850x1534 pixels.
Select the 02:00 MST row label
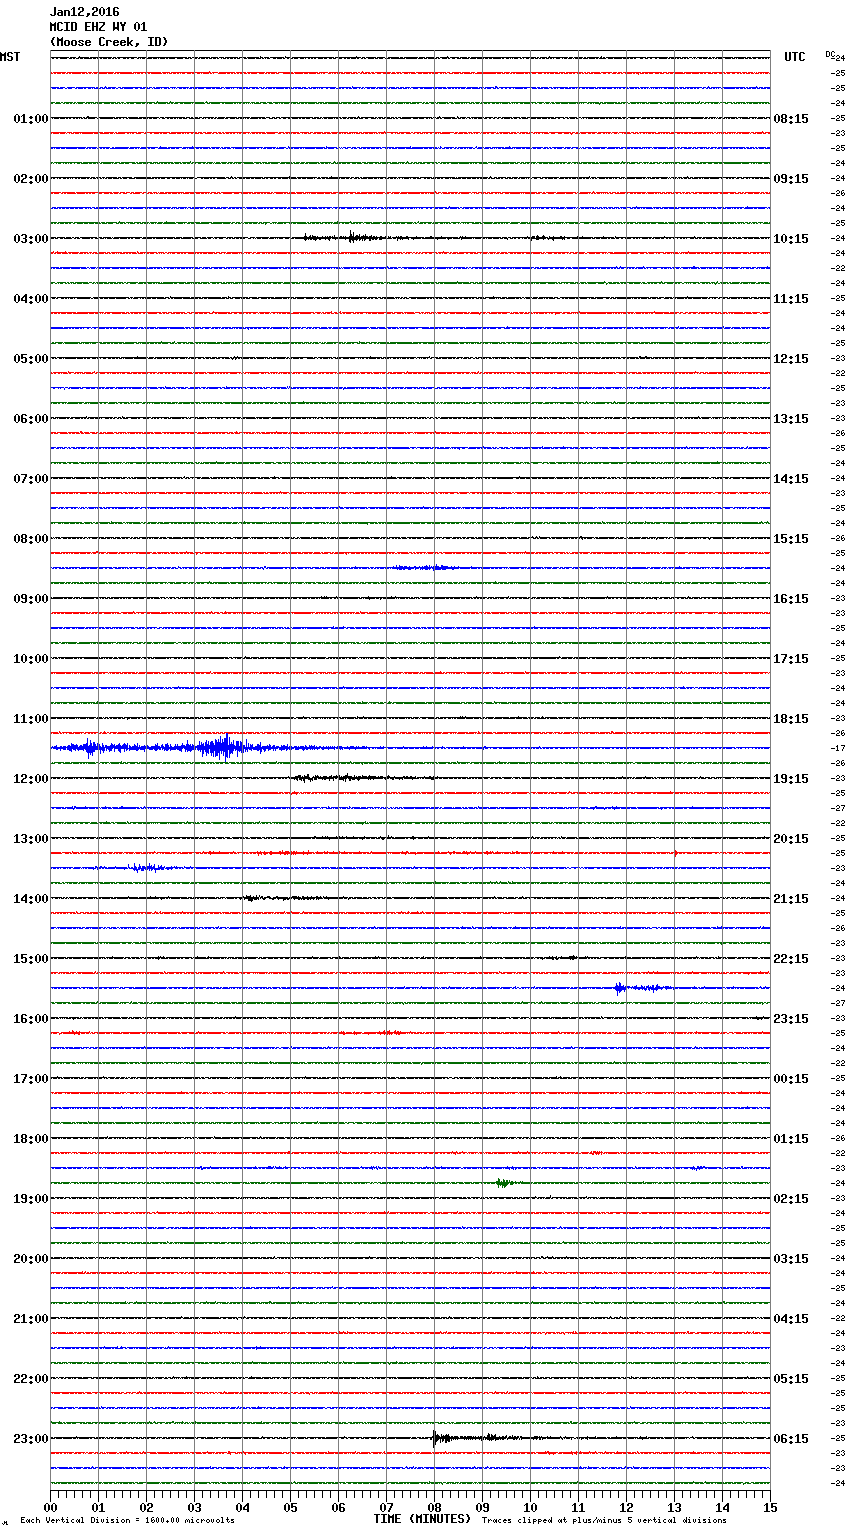click(31, 179)
